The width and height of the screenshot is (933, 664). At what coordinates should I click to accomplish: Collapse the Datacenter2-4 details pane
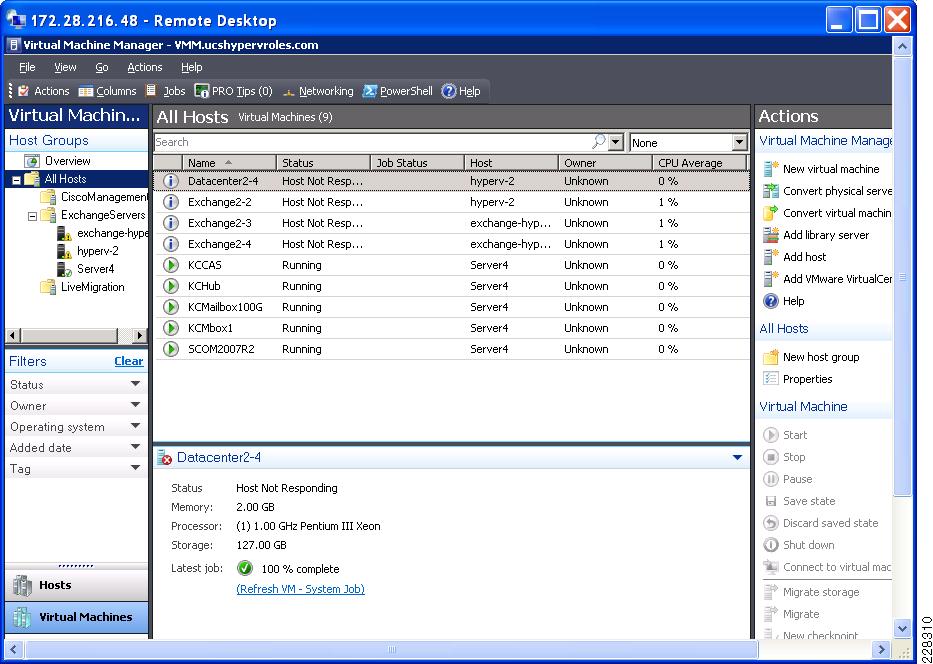[737, 458]
